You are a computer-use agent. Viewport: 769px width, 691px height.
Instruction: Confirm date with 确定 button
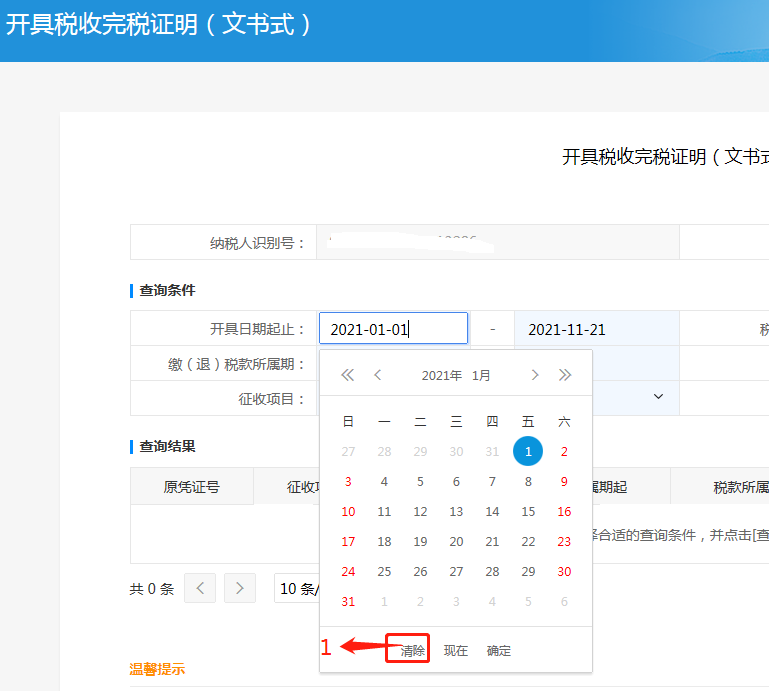[x=499, y=650]
